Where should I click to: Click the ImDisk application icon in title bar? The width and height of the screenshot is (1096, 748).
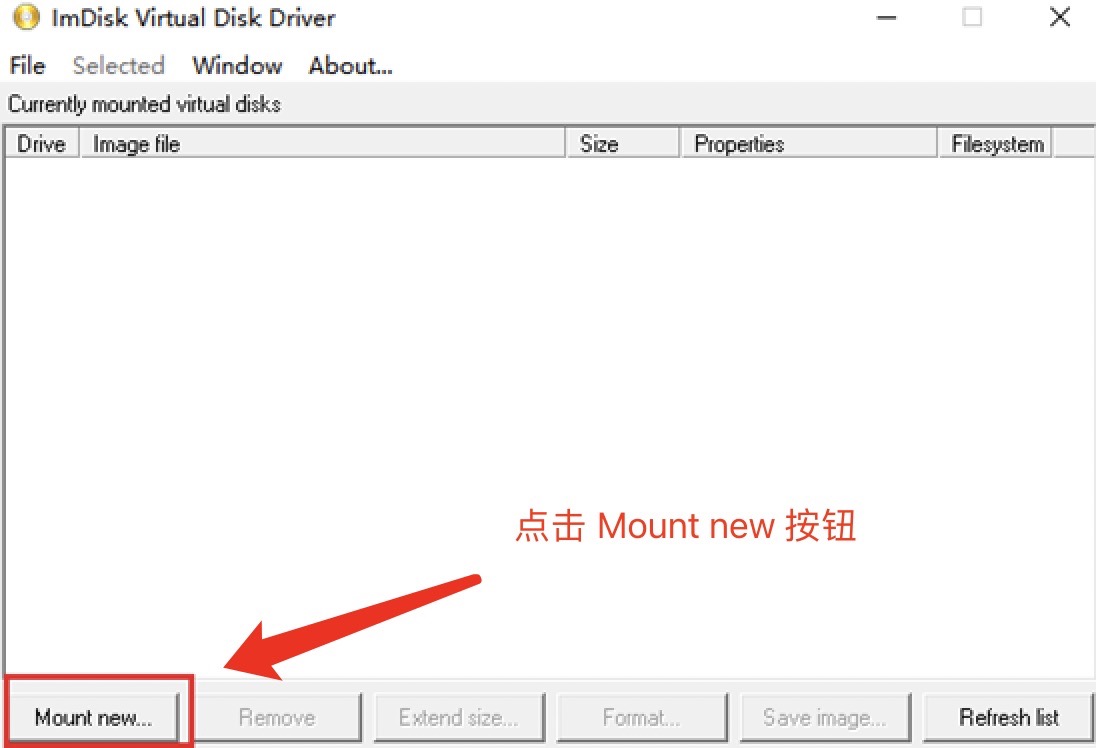(x=27, y=17)
